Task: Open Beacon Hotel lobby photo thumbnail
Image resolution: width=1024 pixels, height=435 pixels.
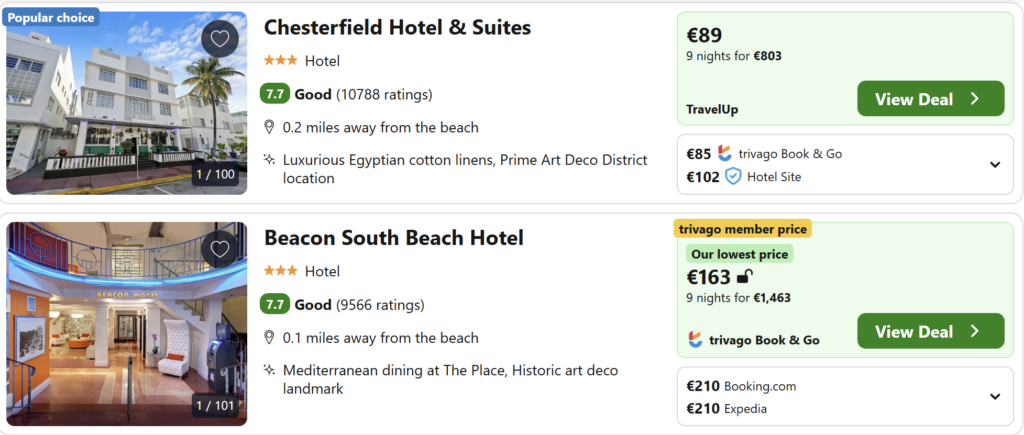Action: tap(126, 323)
